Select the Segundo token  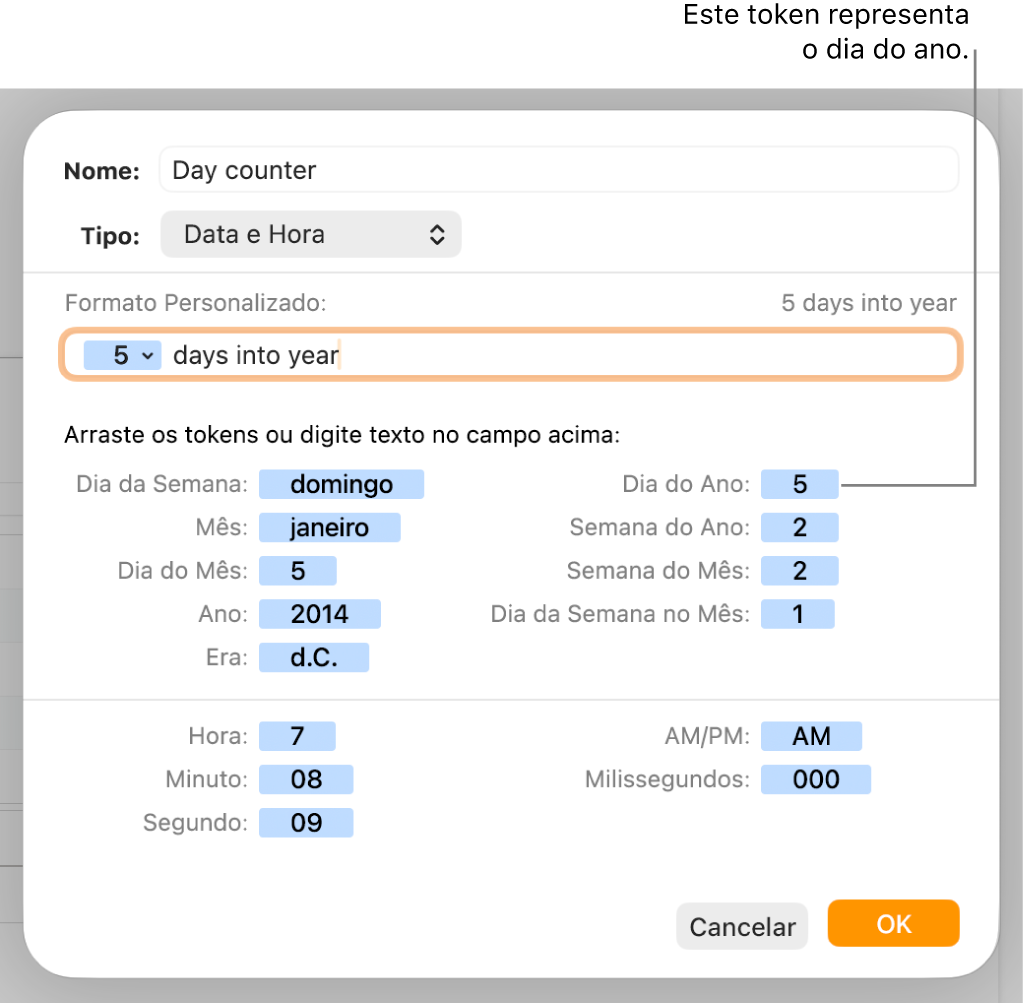[x=305, y=822]
